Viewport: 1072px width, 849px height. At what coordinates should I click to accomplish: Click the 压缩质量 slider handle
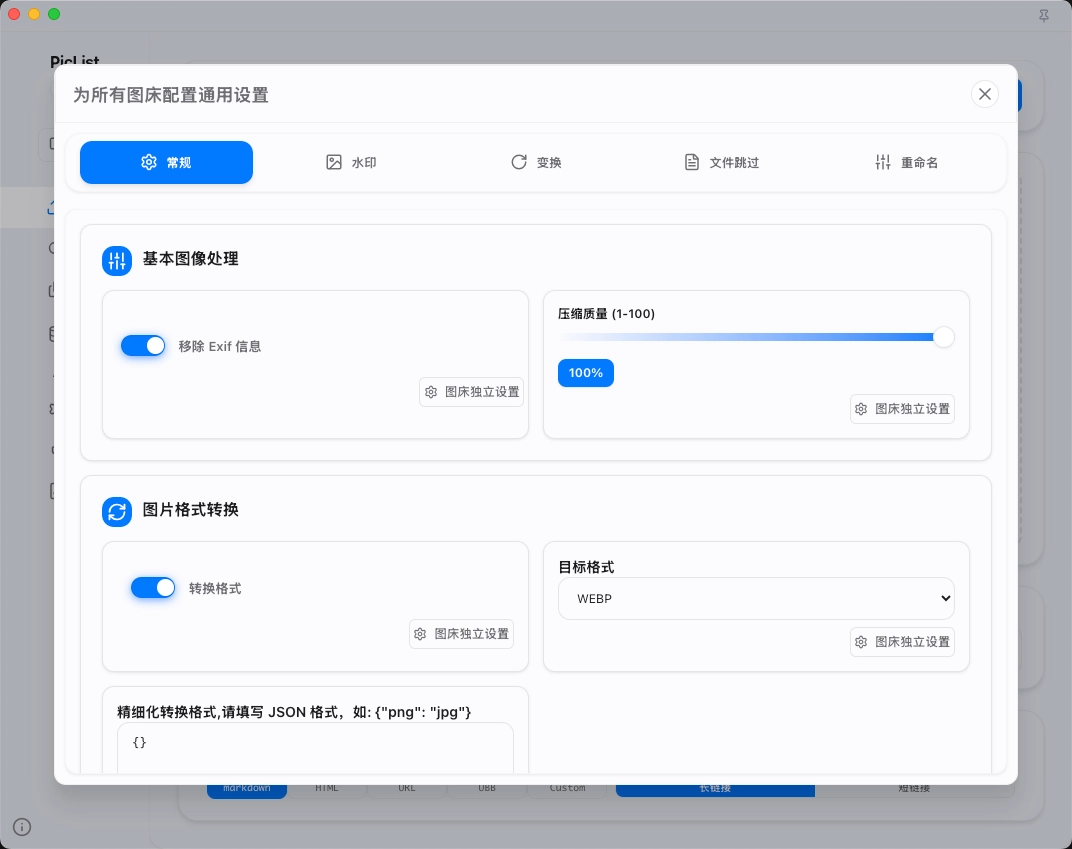pyautogui.click(x=943, y=337)
